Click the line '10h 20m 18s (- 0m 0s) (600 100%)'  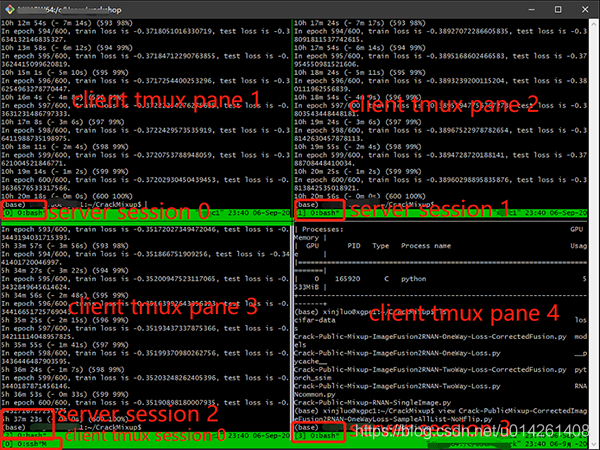click(x=67, y=196)
